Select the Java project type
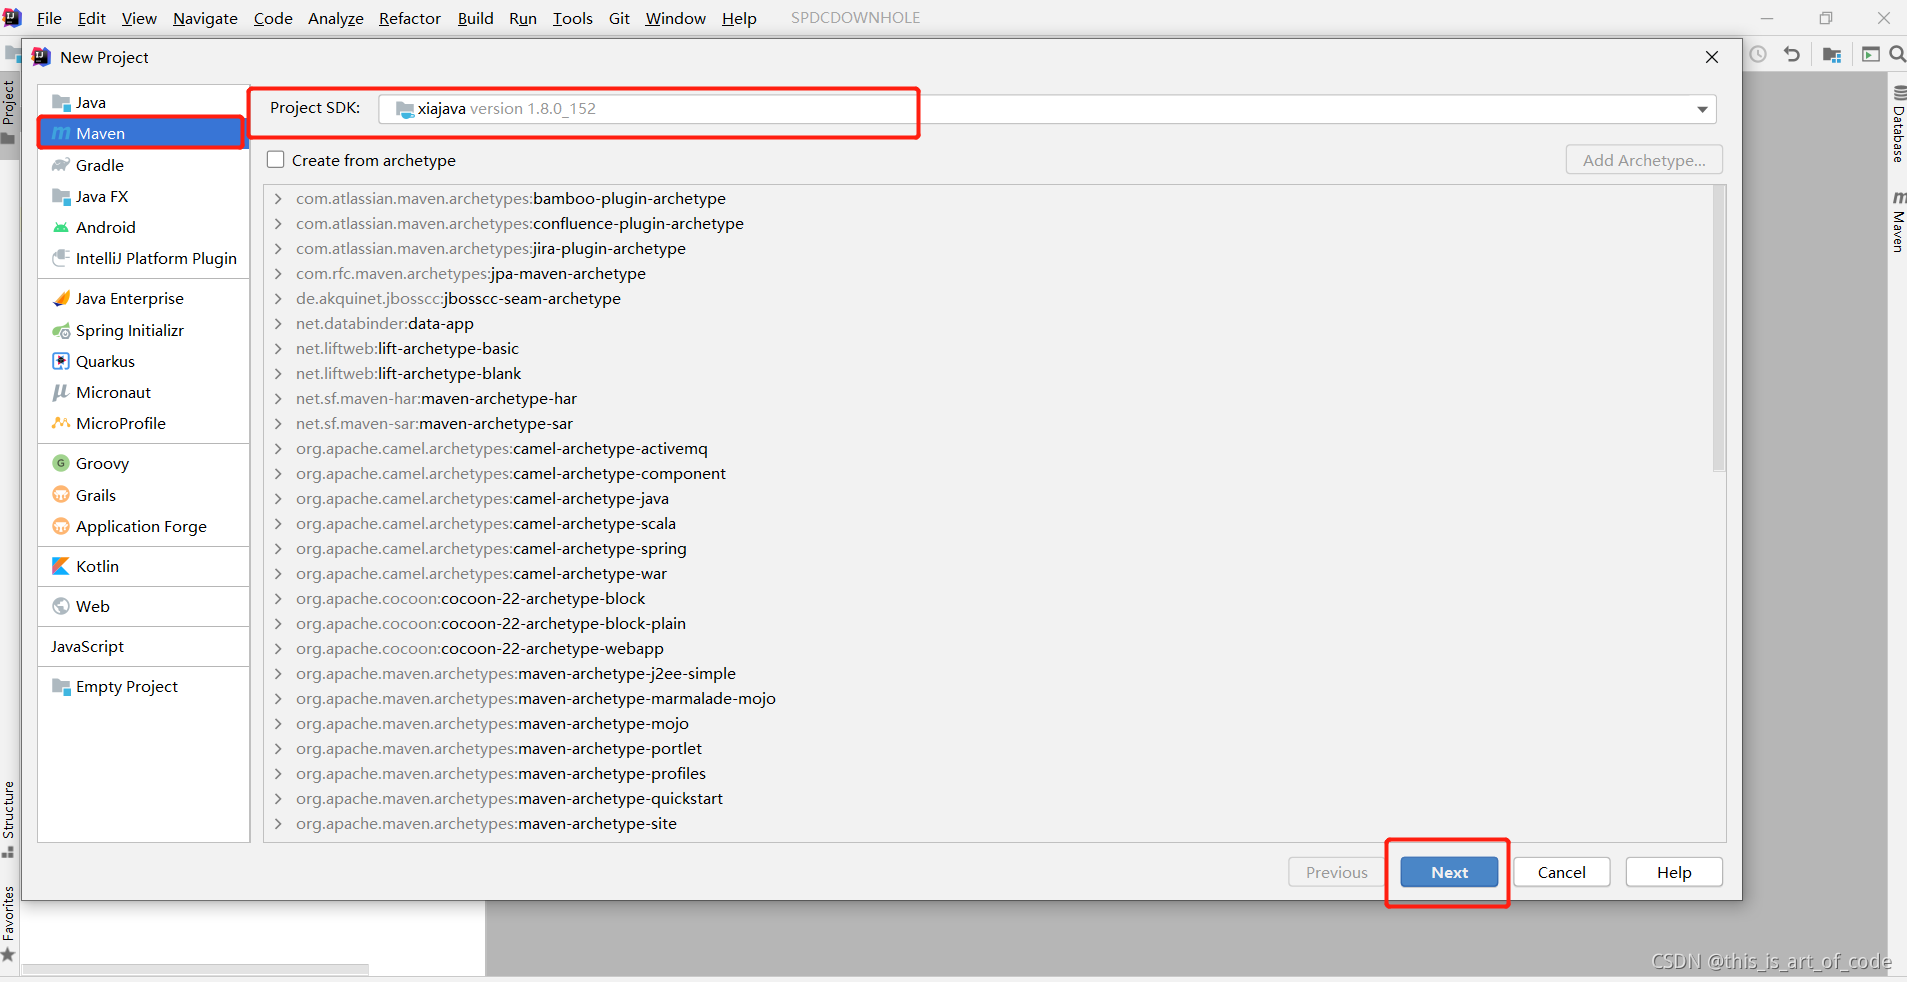 (143, 102)
